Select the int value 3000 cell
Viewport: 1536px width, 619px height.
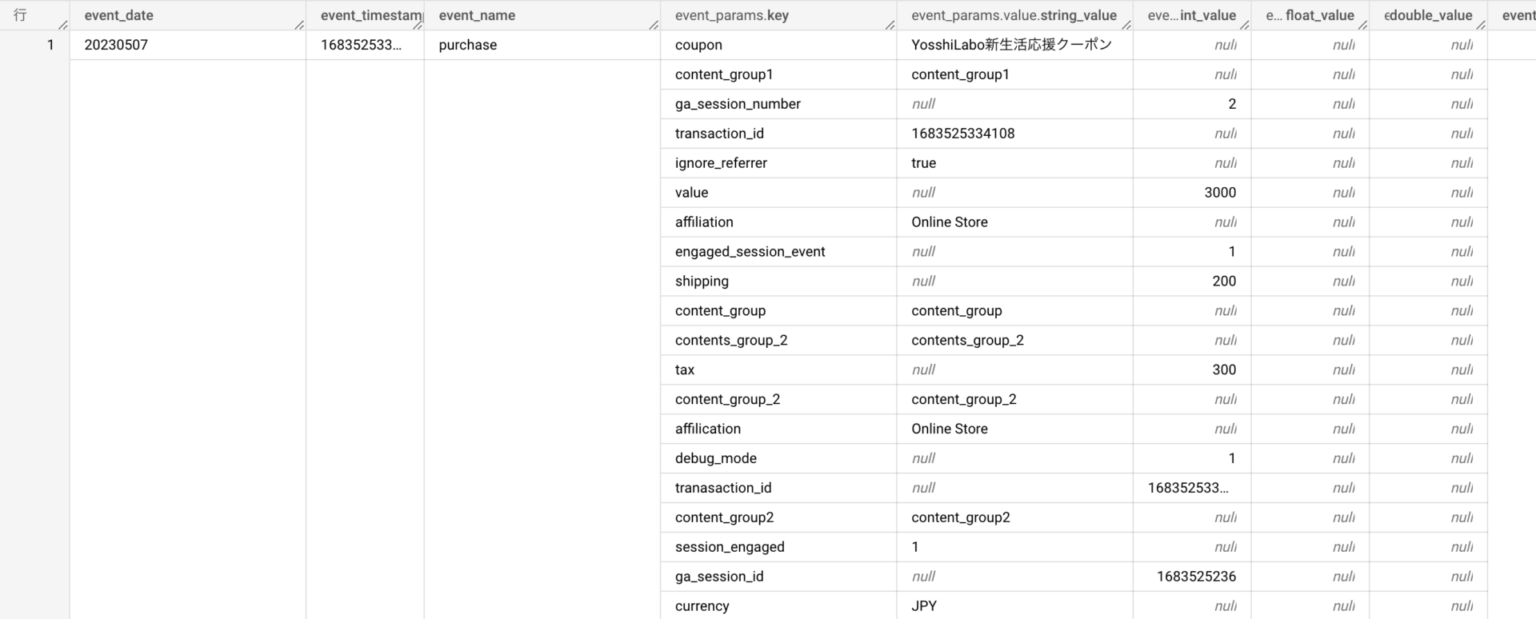pyautogui.click(x=1220, y=192)
